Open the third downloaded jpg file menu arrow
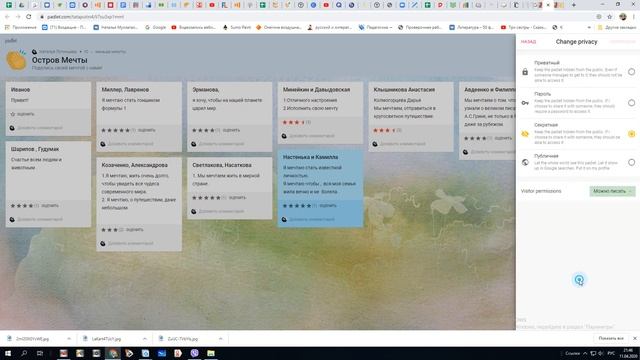640x360 pixels. 220,339
